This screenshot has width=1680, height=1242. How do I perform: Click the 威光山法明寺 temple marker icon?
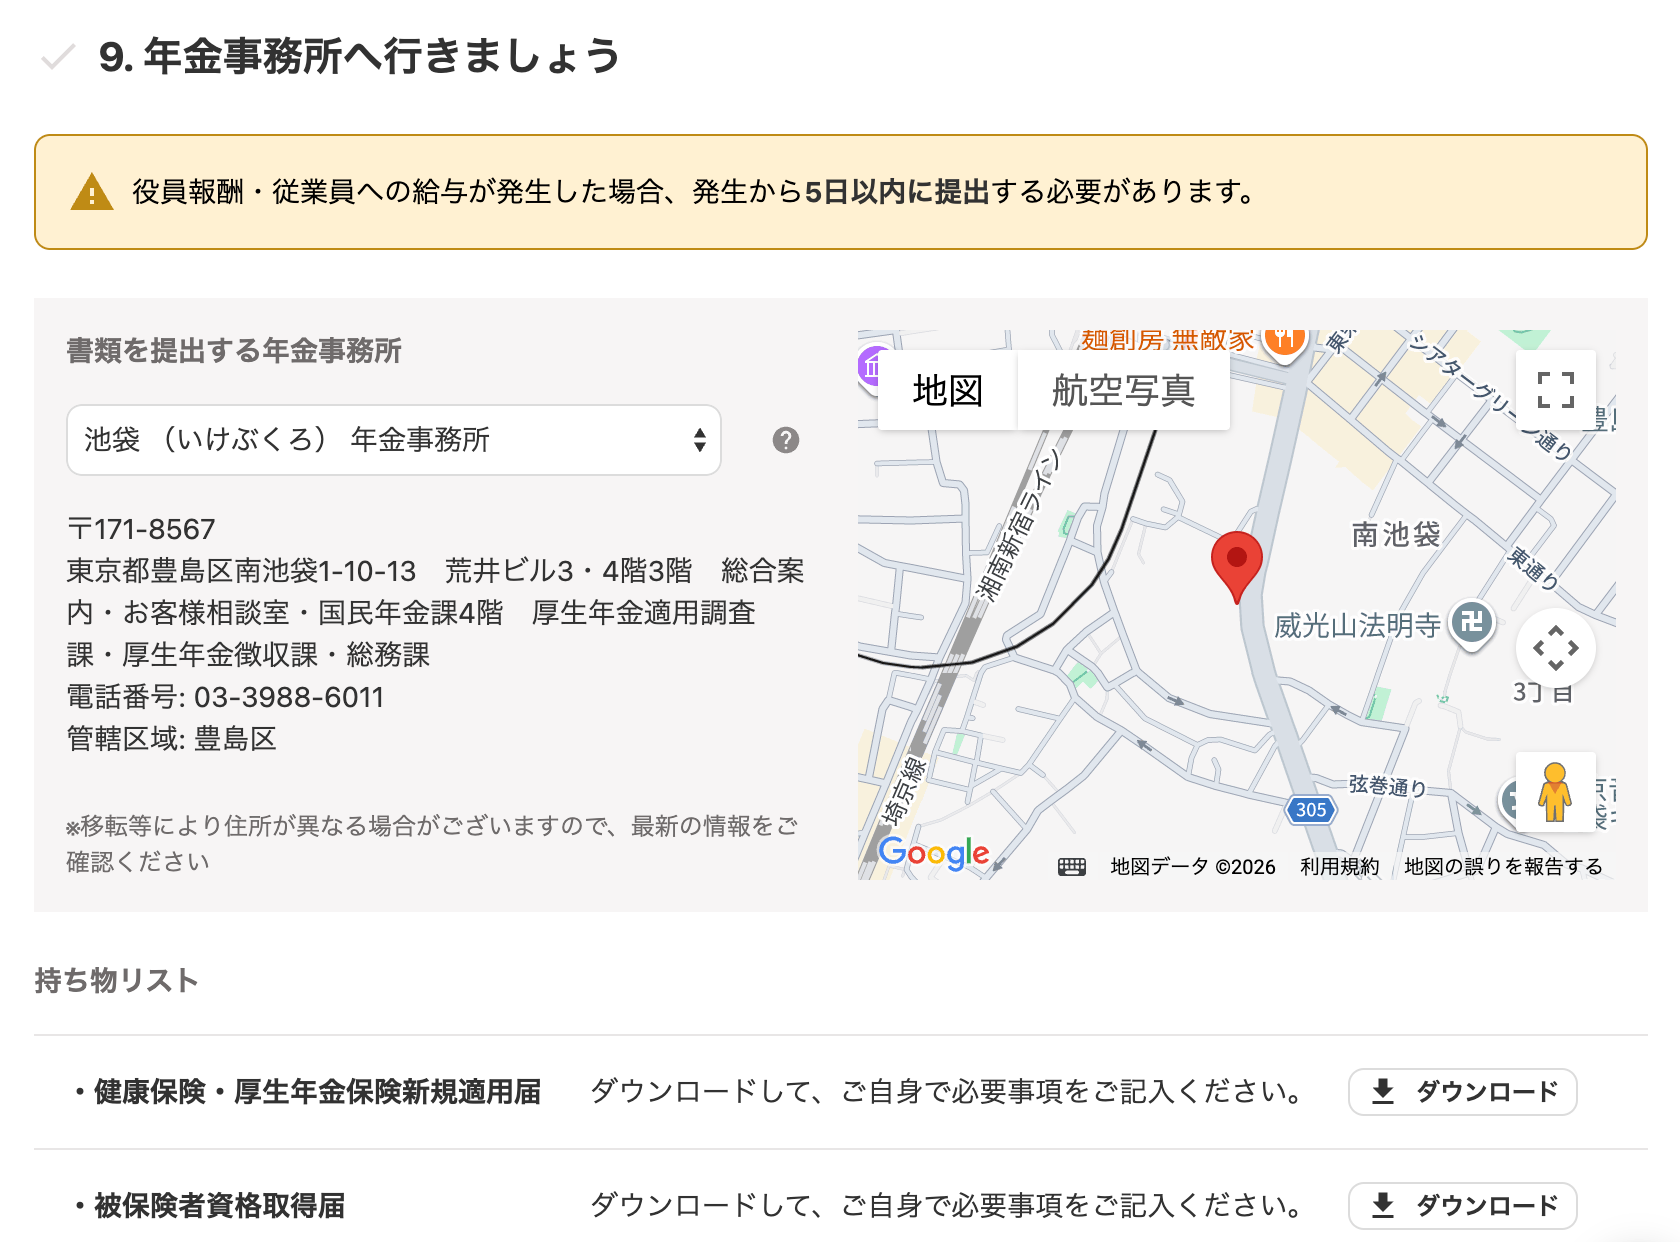click(x=1472, y=625)
